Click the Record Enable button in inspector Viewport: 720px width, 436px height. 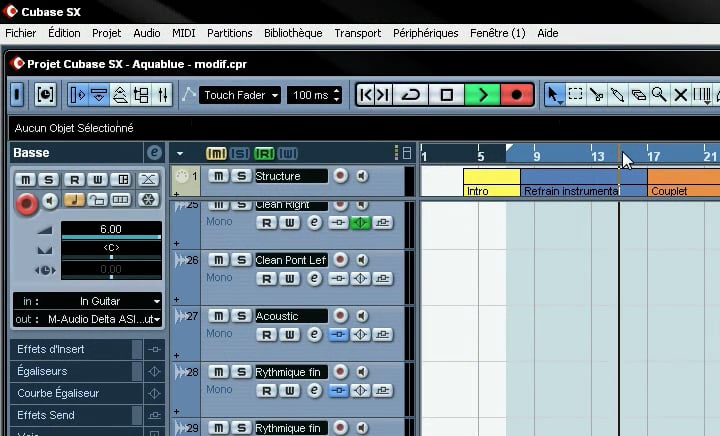[x=27, y=203]
